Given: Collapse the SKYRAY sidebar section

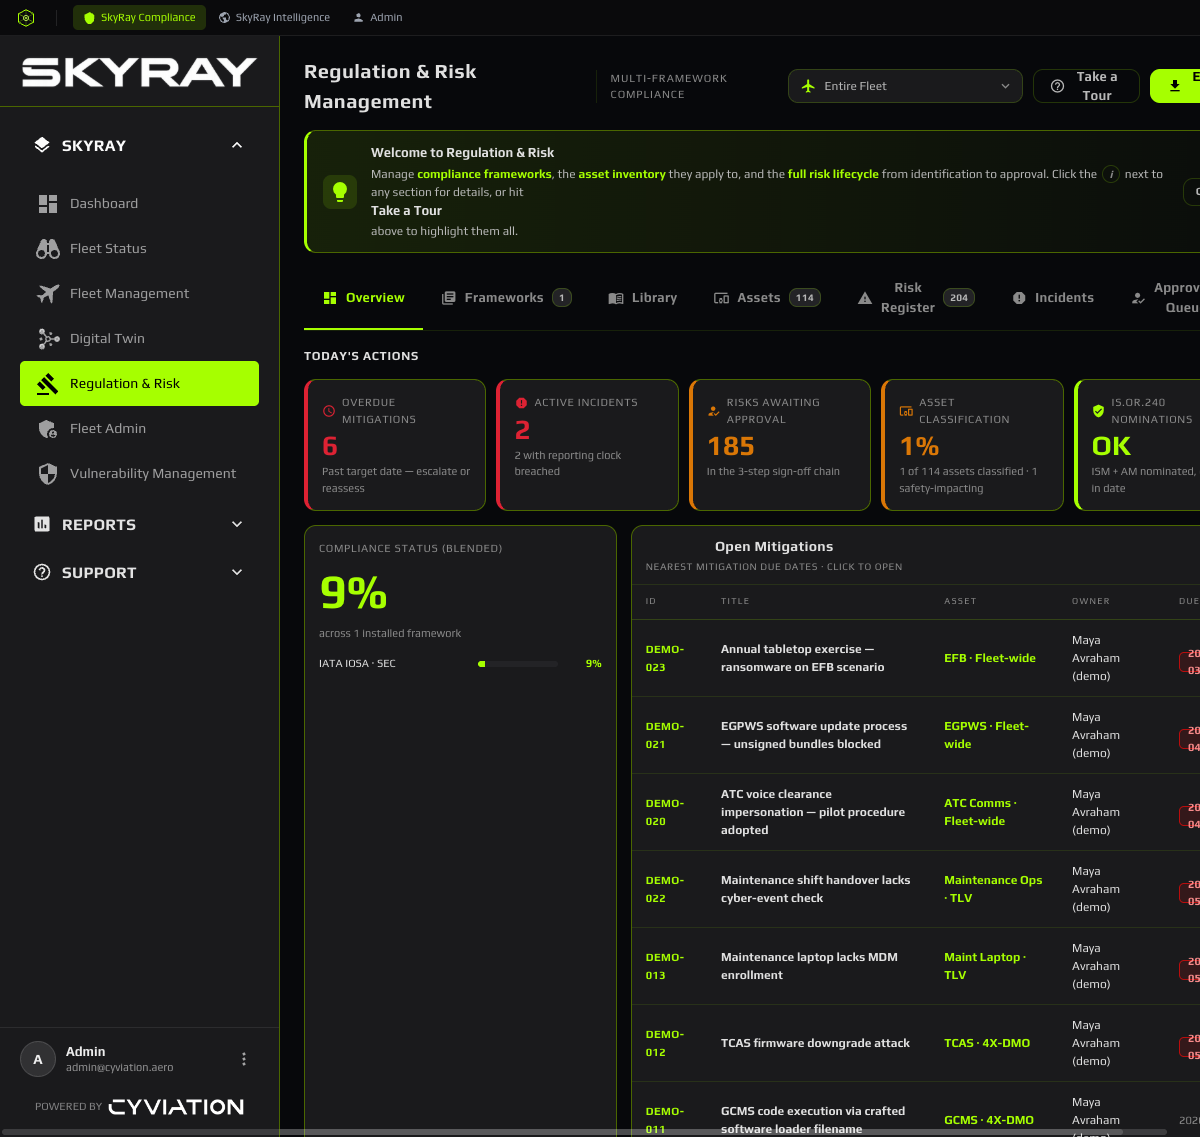Looking at the screenshot, I should coord(237,145).
